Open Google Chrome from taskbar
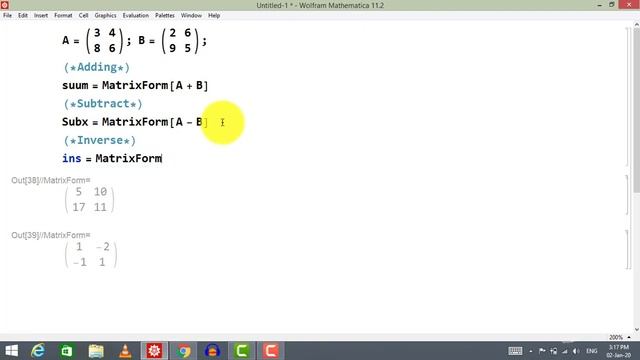 click(184, 351)
